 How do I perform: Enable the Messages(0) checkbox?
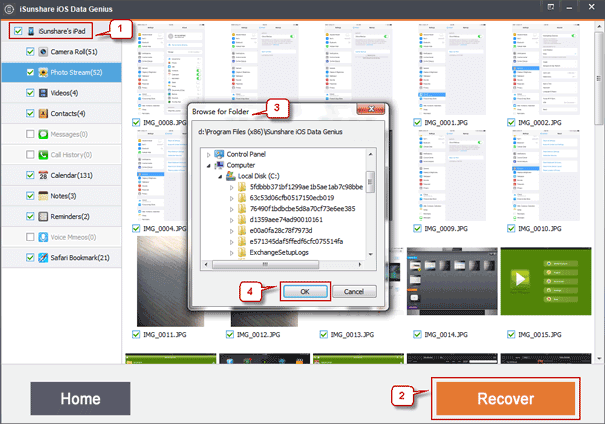click(30, 134)
